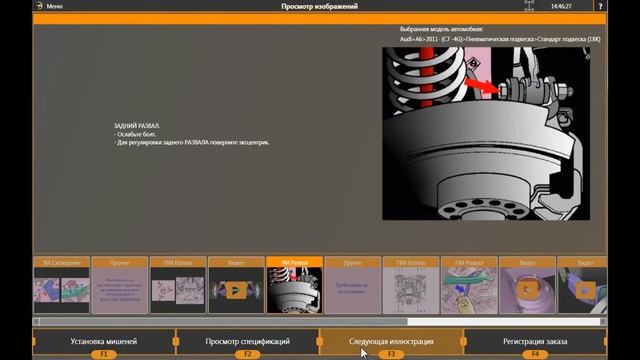The image size is (640, 360).
Task: Click 'Выбранная модель автомобиля' label
Action: [x=441, y=29]
